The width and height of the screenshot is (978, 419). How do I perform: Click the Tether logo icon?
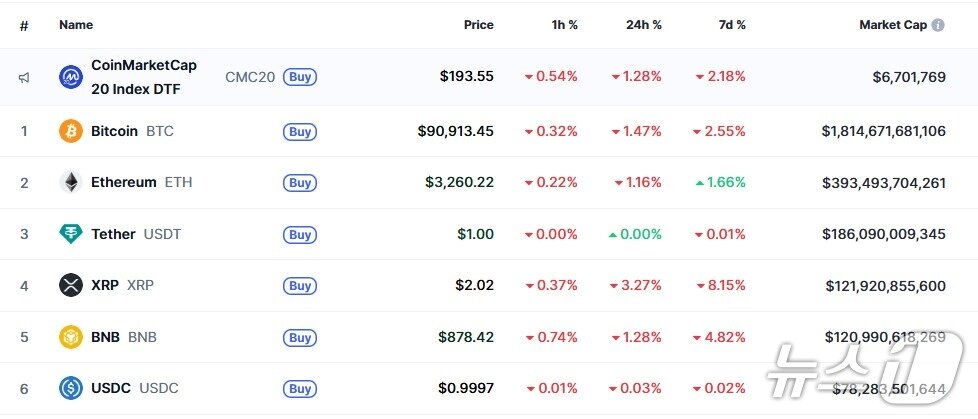(x=71, y=234)
